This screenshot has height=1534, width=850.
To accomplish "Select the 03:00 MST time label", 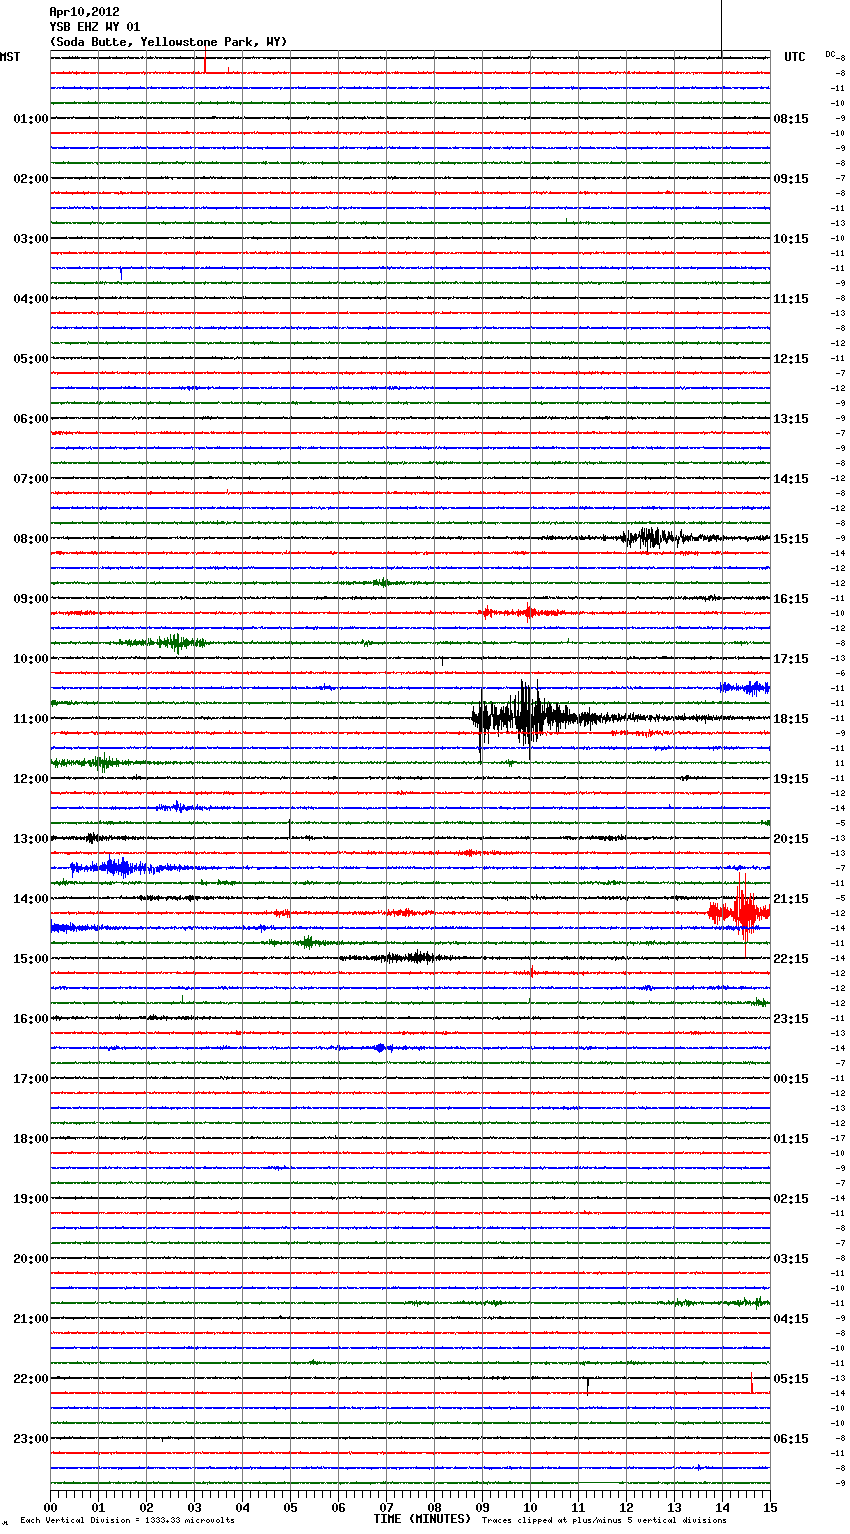I will pos(30,239).
